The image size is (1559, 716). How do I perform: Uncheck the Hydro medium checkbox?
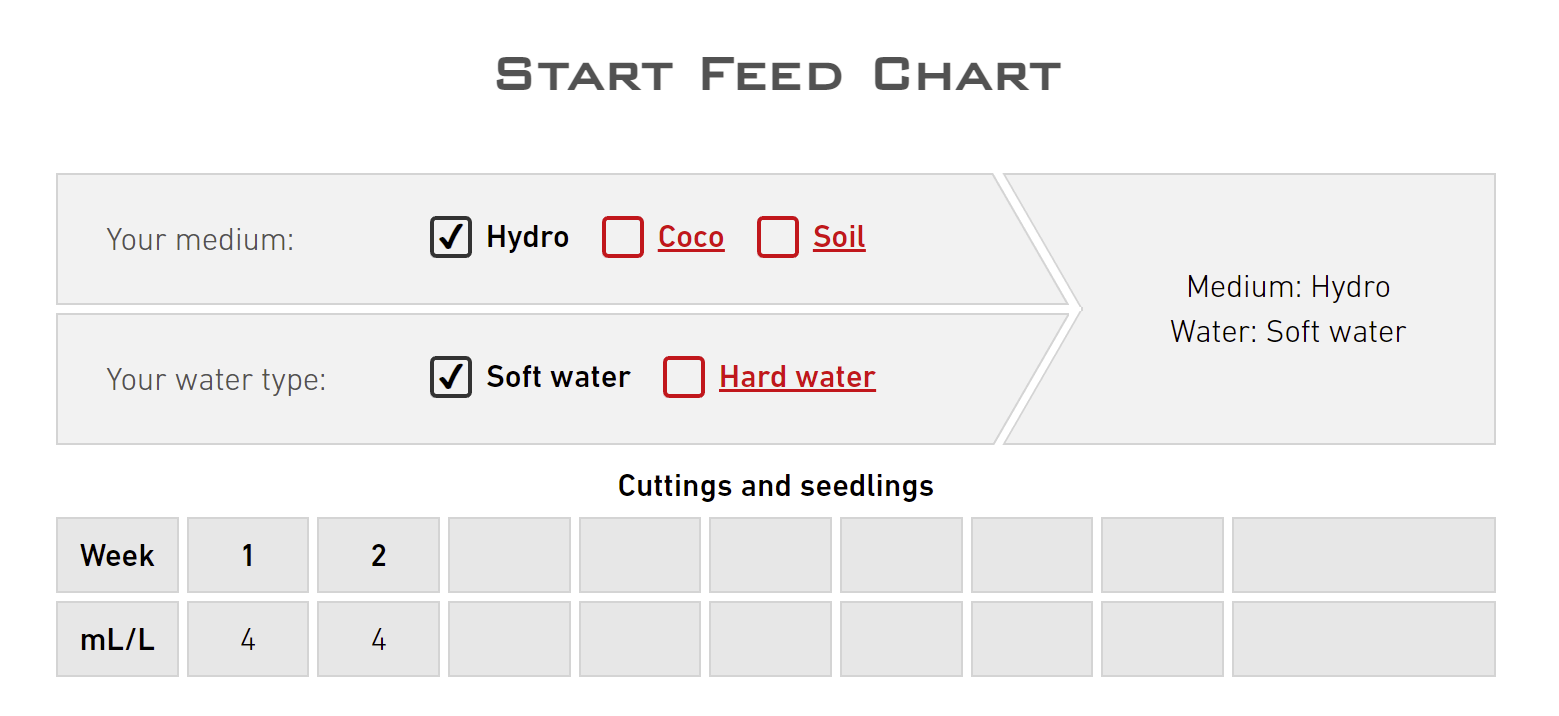tap(451, 237)
